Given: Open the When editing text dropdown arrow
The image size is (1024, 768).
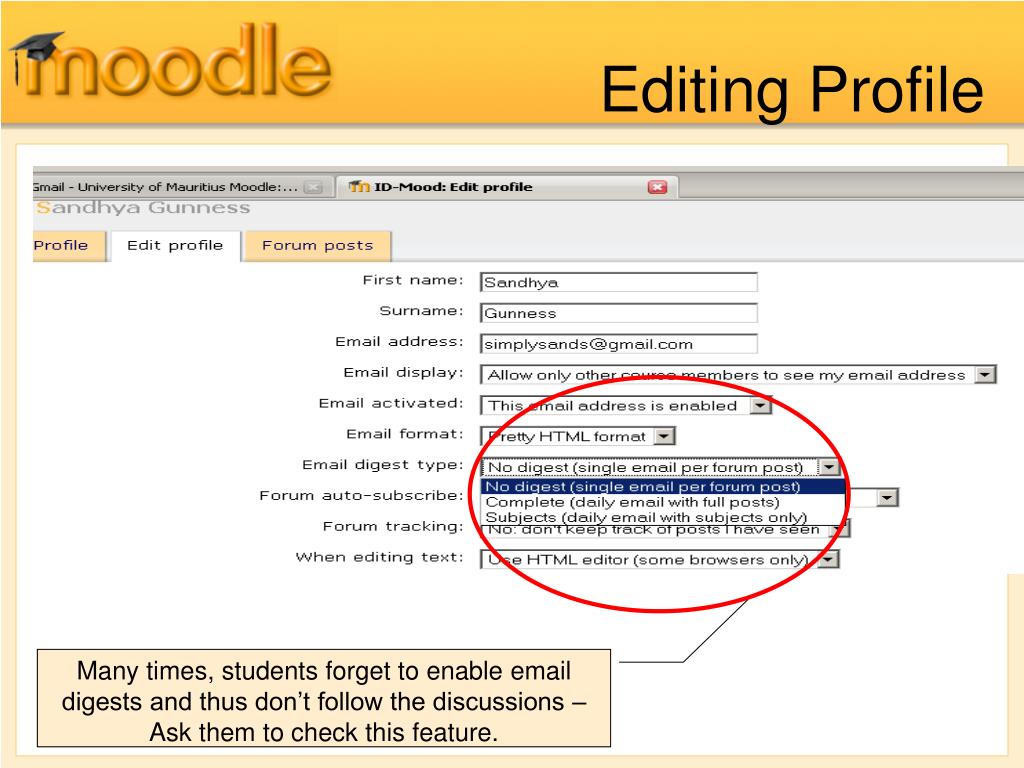Looking at the screenshot, I should [x=829, y=560].
